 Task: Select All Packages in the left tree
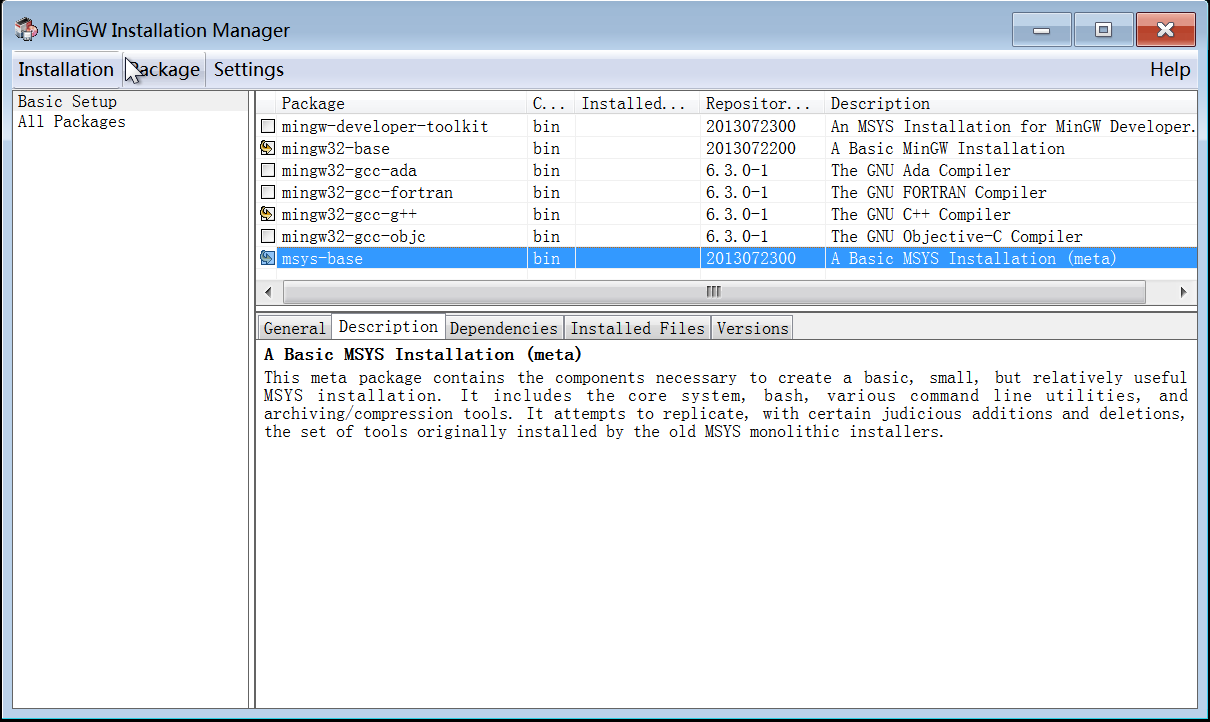click(72, 122)
